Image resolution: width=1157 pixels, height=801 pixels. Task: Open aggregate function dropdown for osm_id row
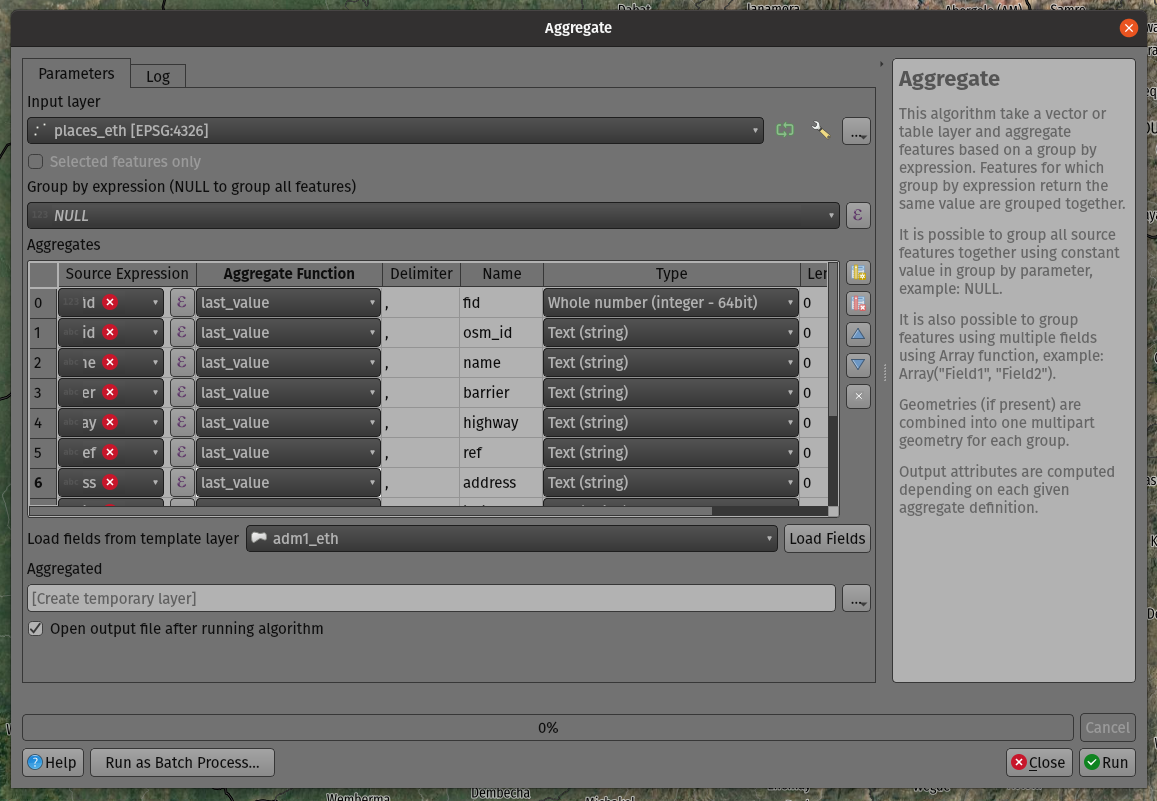click(x=288, y=332)
